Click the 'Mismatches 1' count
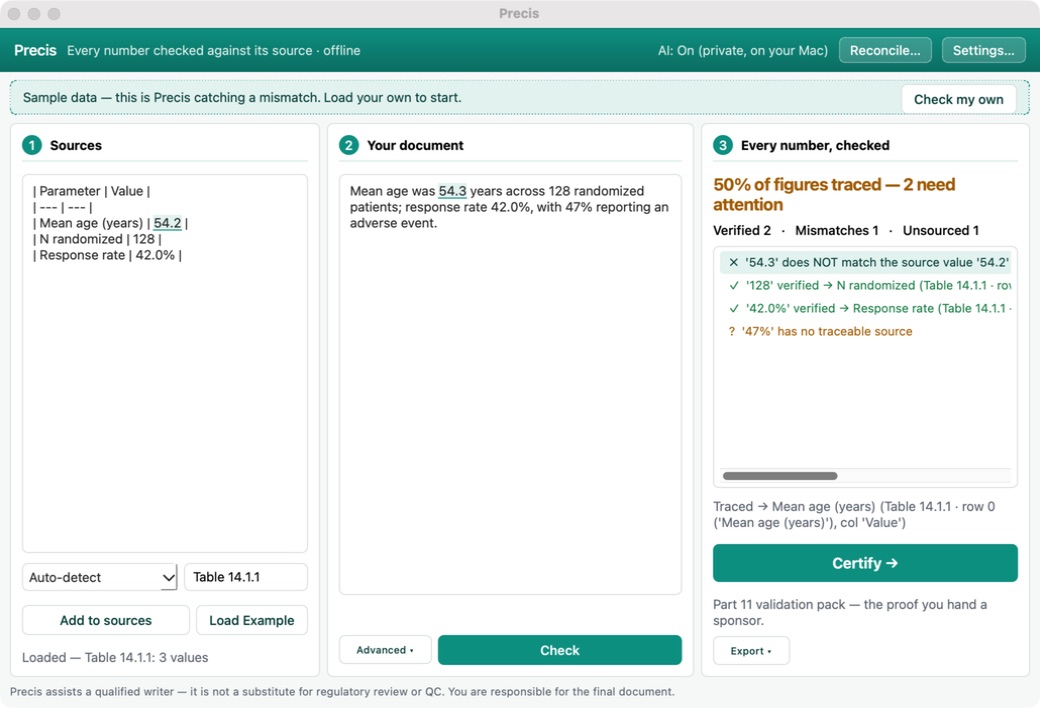Image resolution: width=1040 pixels, height=708 pixels. click(x=836, y=230)
